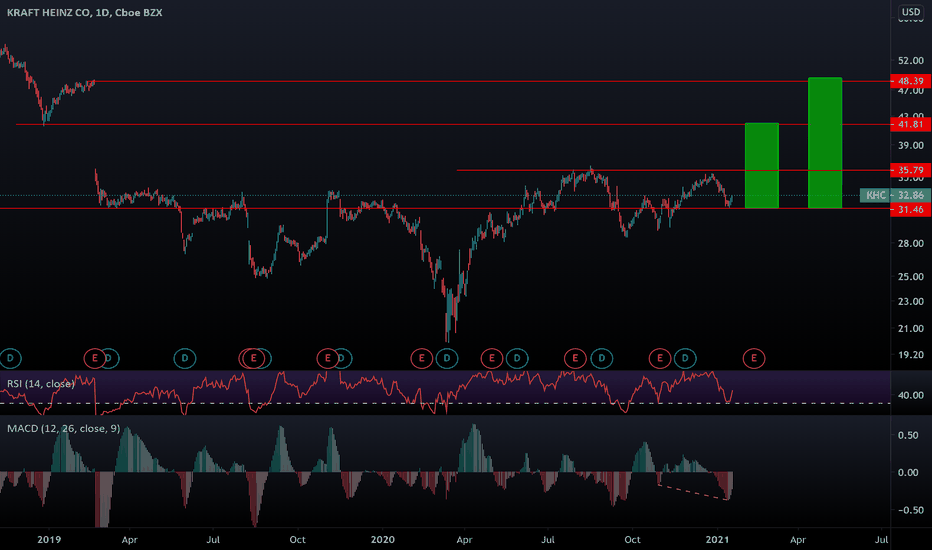Click the 21.00 price axis label
This screenshot has width=932, height=550.
(911, 328)
